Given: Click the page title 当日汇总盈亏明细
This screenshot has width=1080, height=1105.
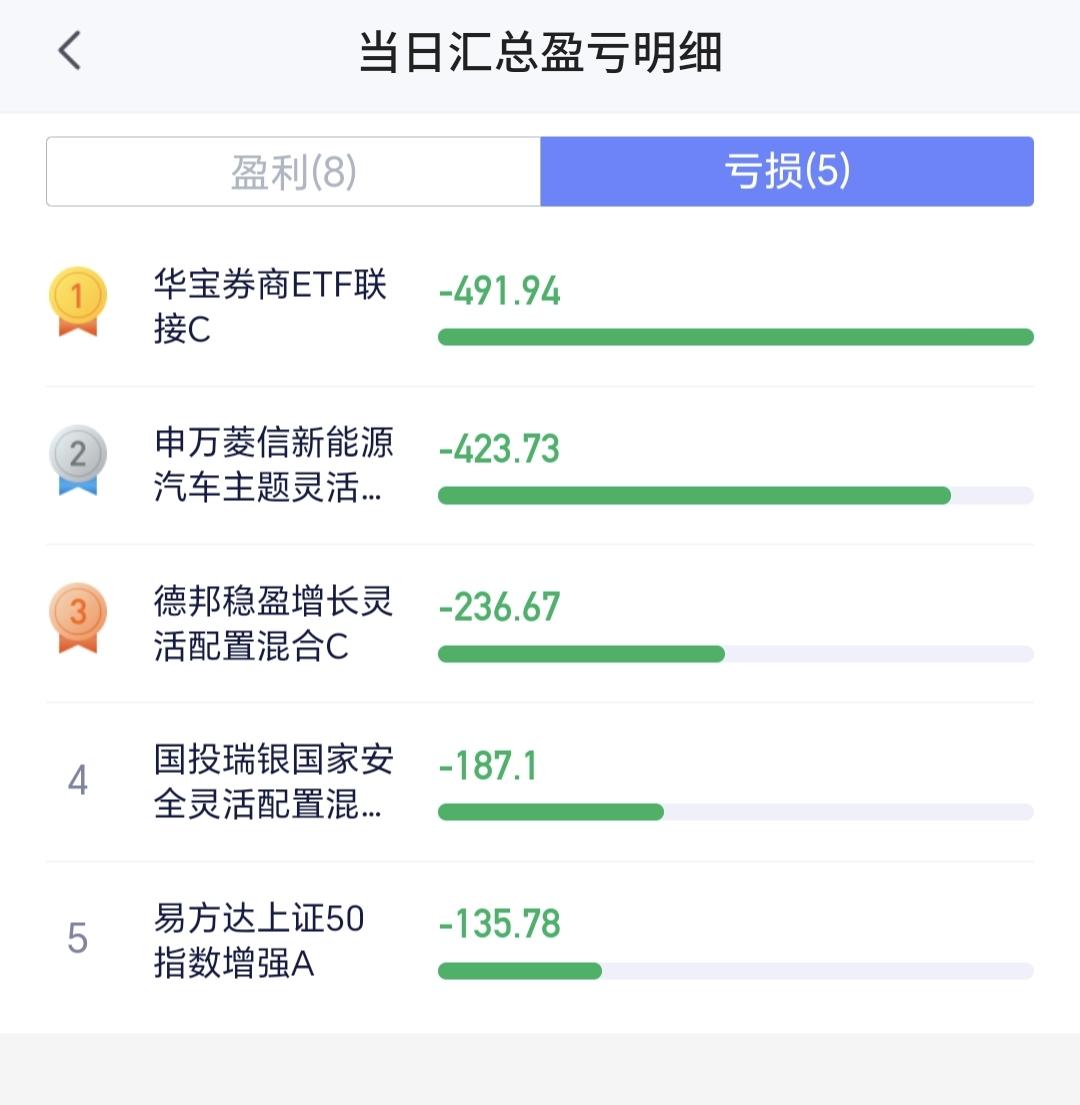Looking at the screenshot, I should (x=540, y=52).
